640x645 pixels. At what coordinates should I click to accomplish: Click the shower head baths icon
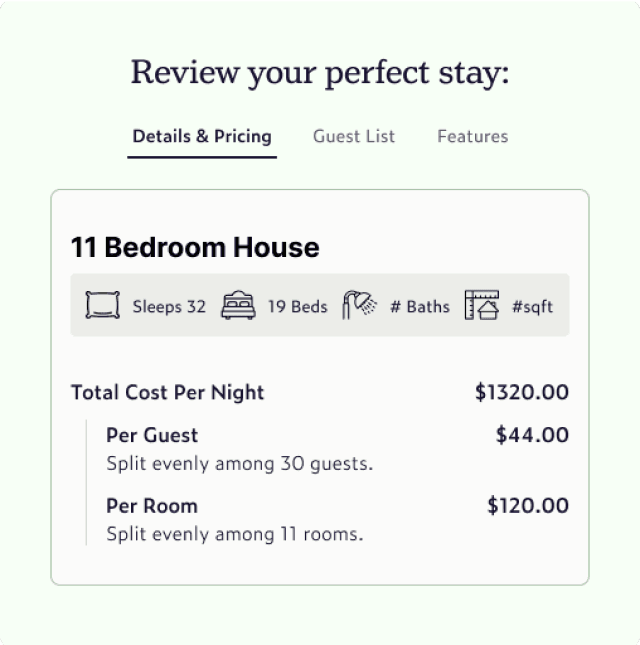pos(359,305)
